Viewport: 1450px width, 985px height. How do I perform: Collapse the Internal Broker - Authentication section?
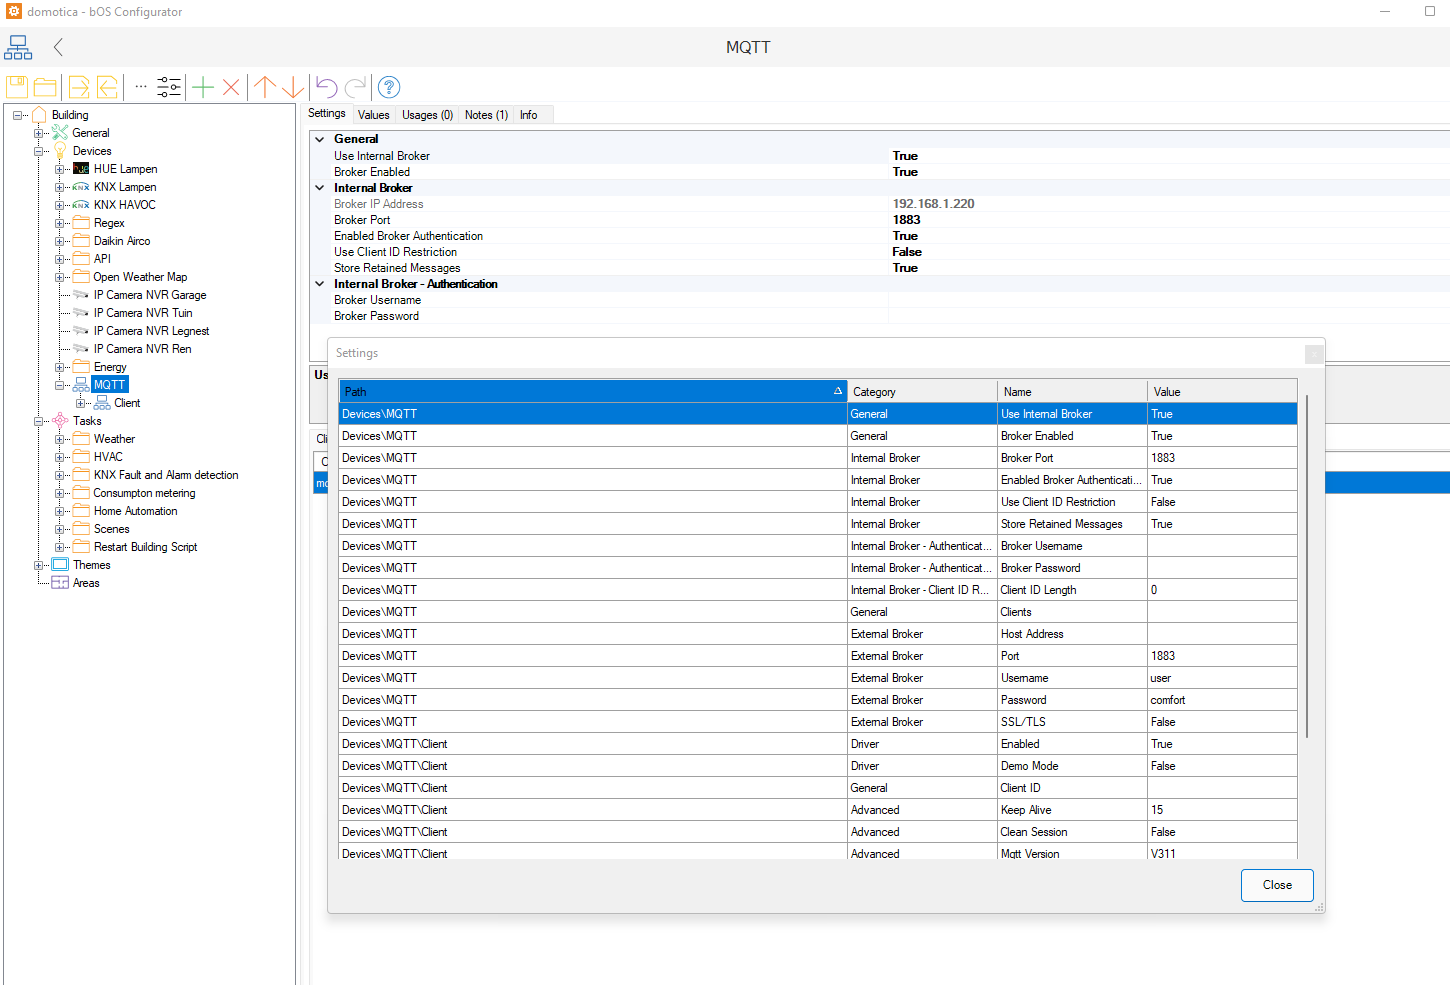click(x=320, y=284)
